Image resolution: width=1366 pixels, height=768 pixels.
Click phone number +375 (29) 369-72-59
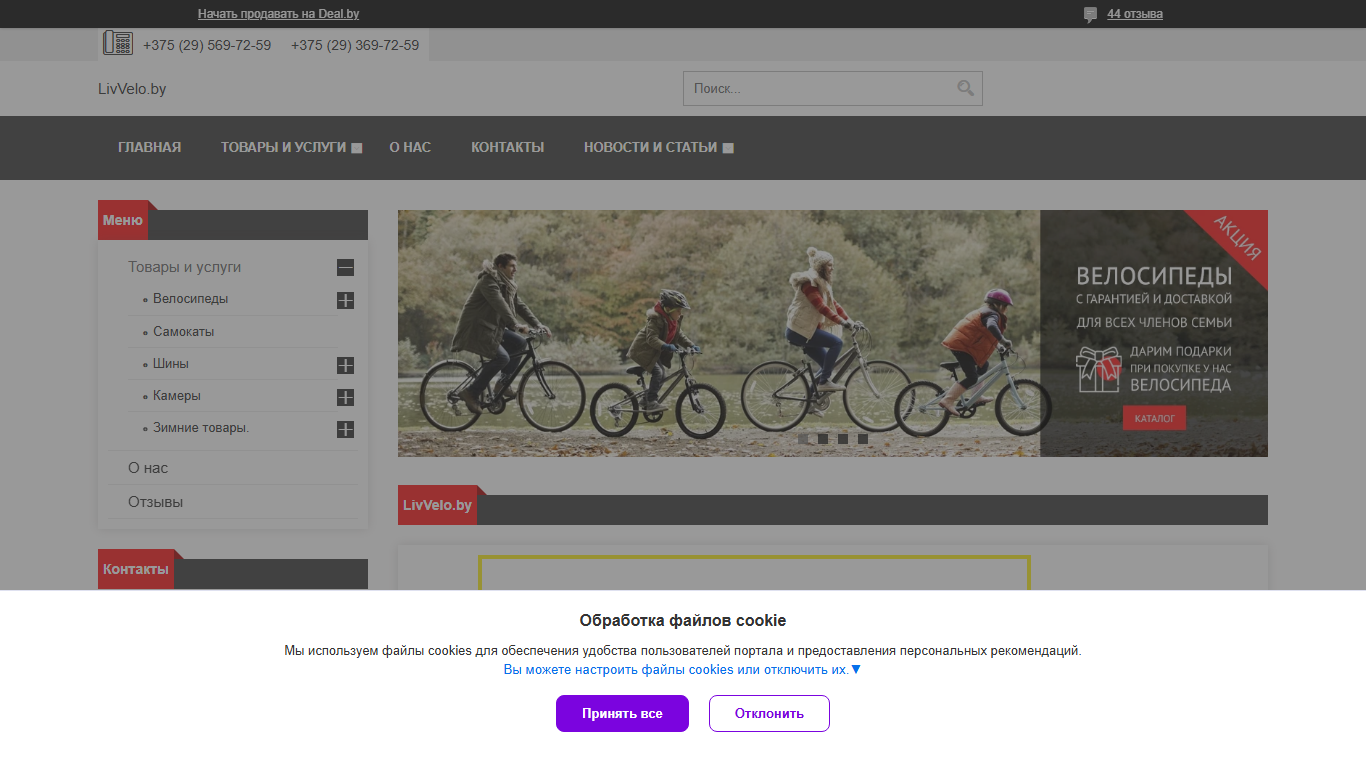click(x=355, y=45)
